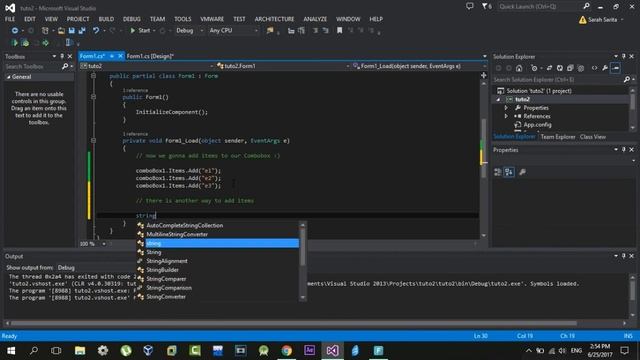Click the Open File folder icon in toolbar
Screen dimensions: 640x360
pyautogui.click(x=61, y=31)
